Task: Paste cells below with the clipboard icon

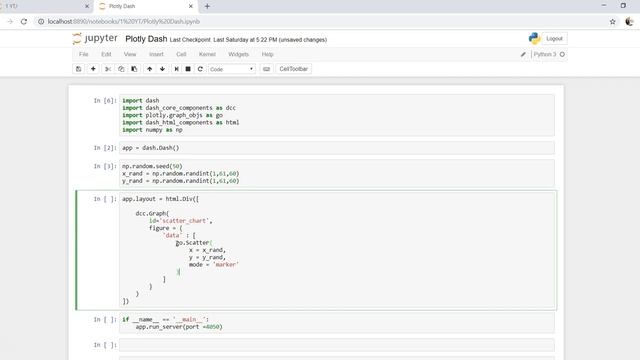Action: pos(134,69)
